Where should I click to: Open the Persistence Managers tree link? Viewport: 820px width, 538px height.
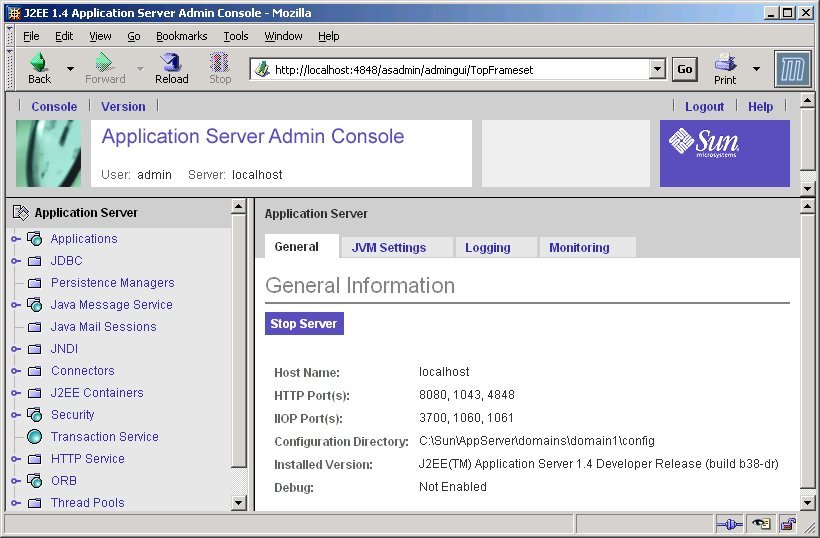point(112,283)
